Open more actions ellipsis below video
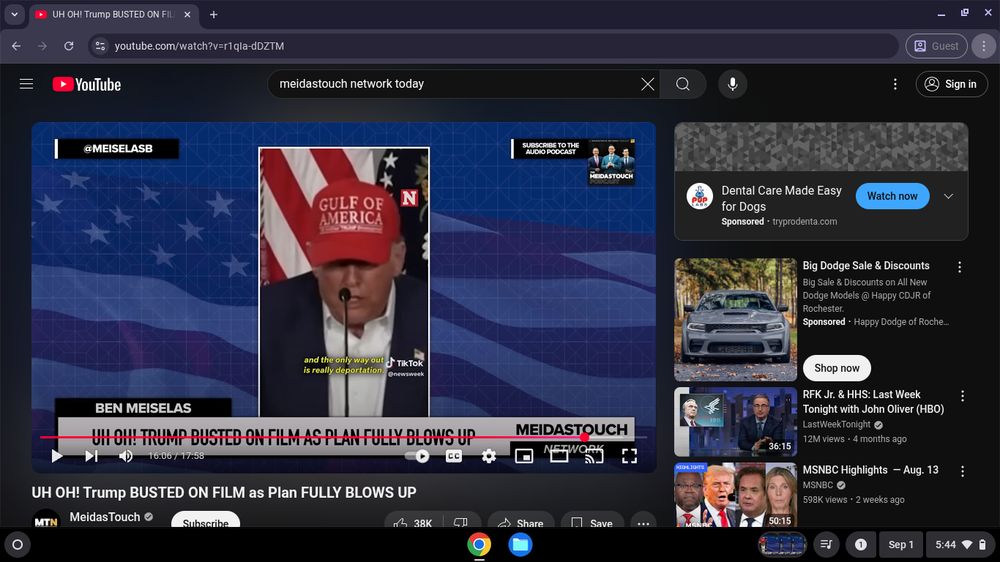The height and width of the screenshot is (562, 1000). [x=643, y=522]
